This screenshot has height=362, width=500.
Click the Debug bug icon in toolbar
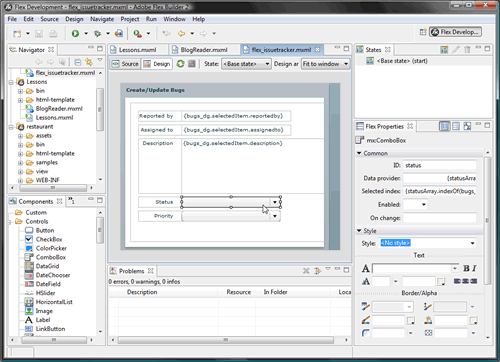[x=97, y=33]
